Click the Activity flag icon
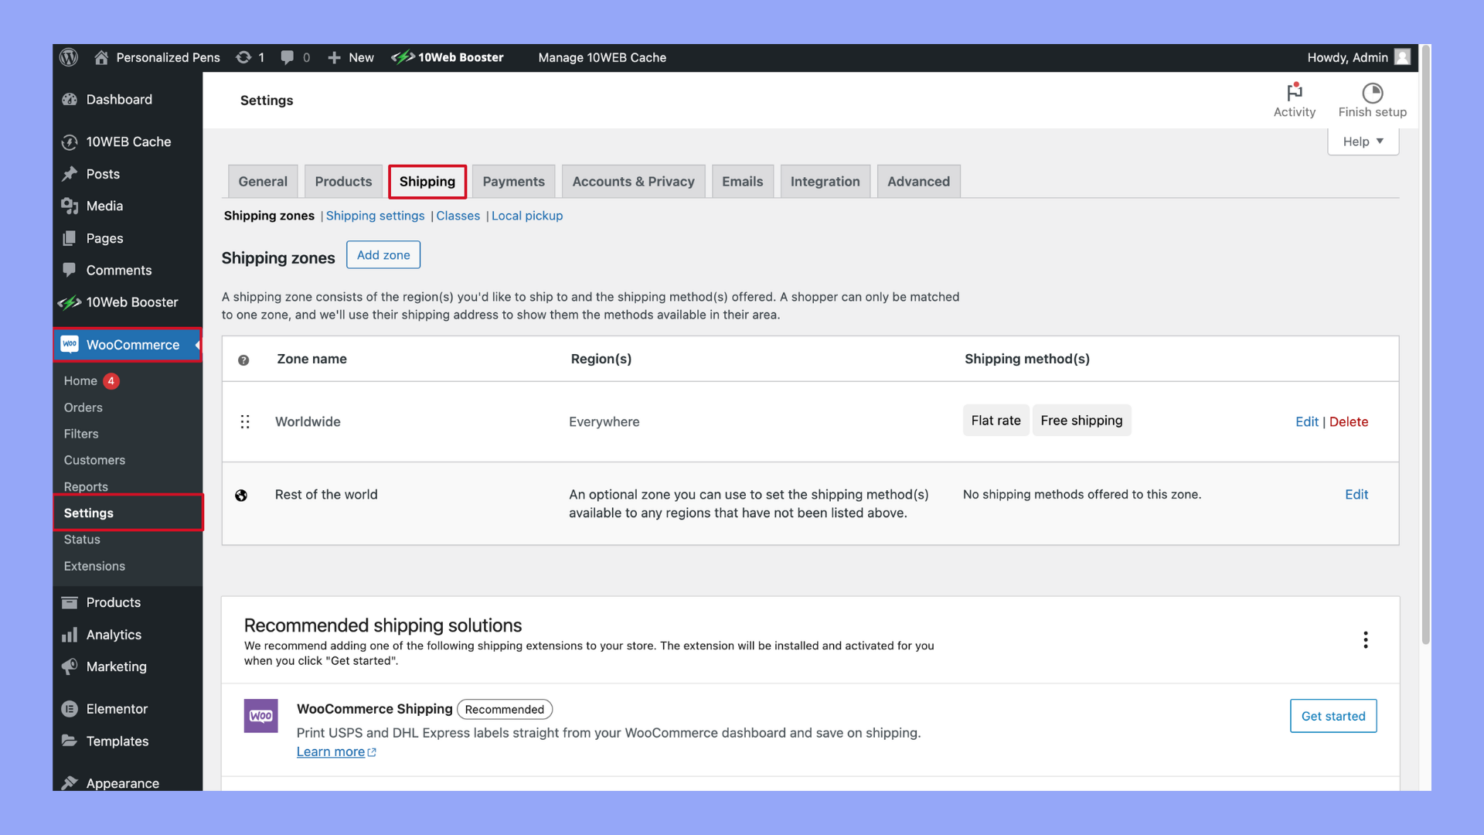1484x835 pixels. click(1294, 92)
